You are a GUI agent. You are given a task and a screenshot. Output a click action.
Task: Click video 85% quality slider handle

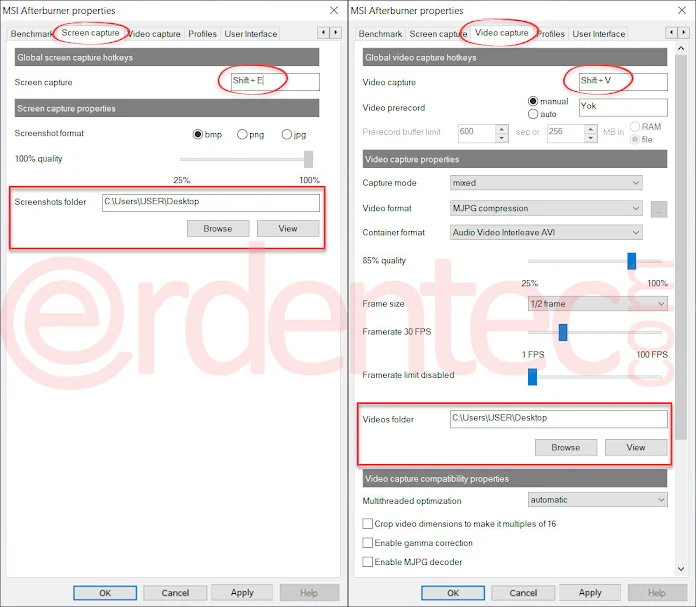coord(632,261)
